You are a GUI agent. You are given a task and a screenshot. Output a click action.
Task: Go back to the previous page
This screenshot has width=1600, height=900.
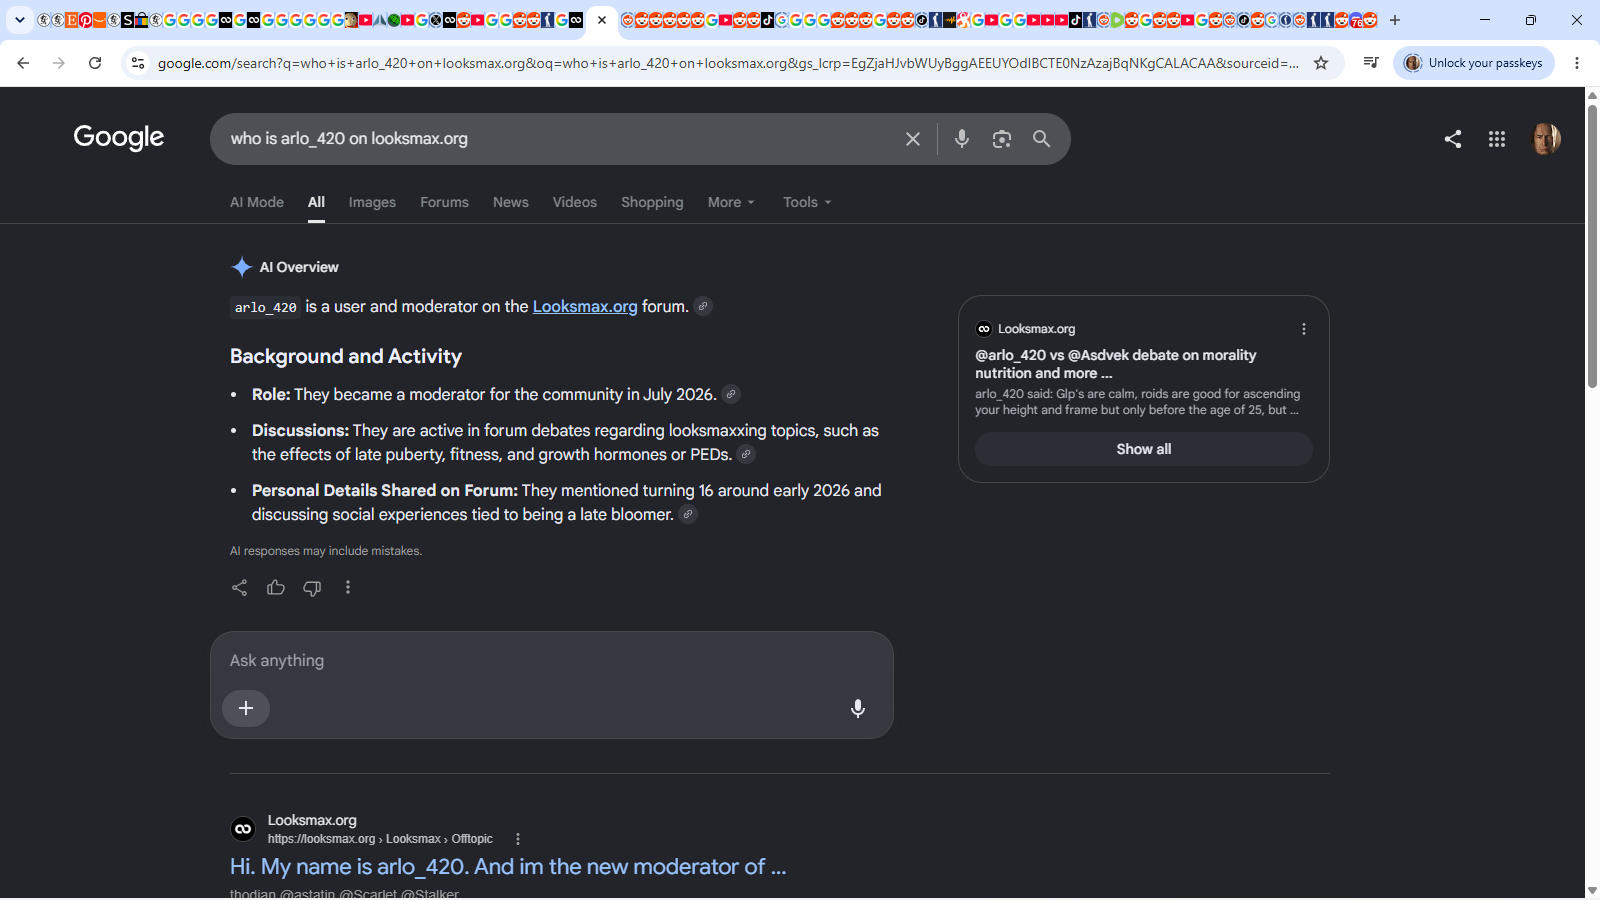23,63
